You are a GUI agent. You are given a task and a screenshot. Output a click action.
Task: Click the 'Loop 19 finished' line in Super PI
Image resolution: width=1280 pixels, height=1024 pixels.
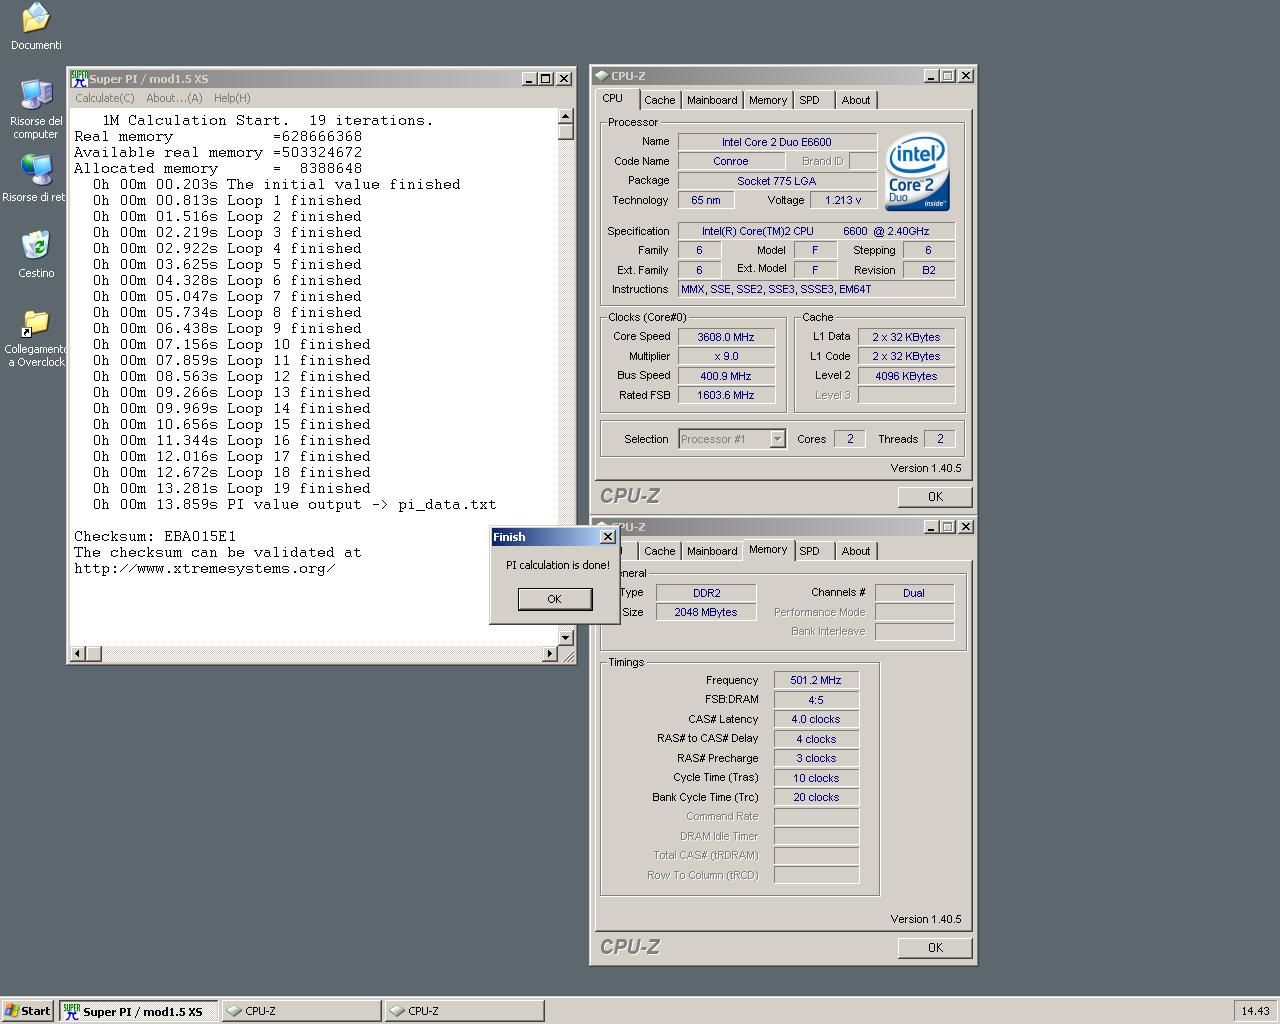pos(232,489)
